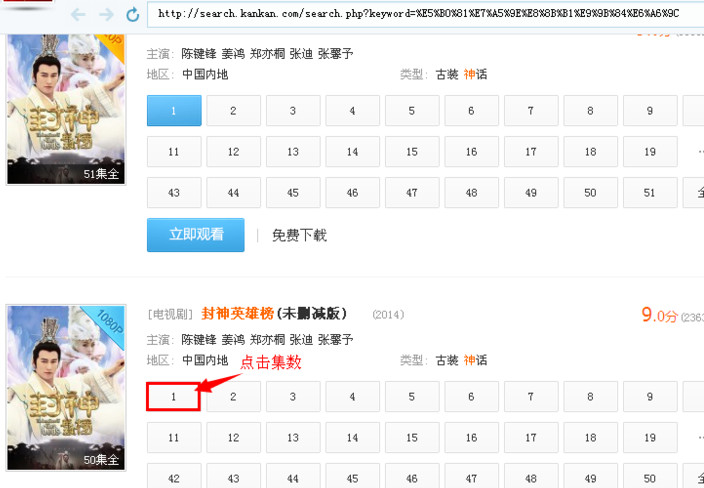Click actor 陈键锋 in the upper series cast
The height and width of the screenshot is (488, 704).
(199, 54)
